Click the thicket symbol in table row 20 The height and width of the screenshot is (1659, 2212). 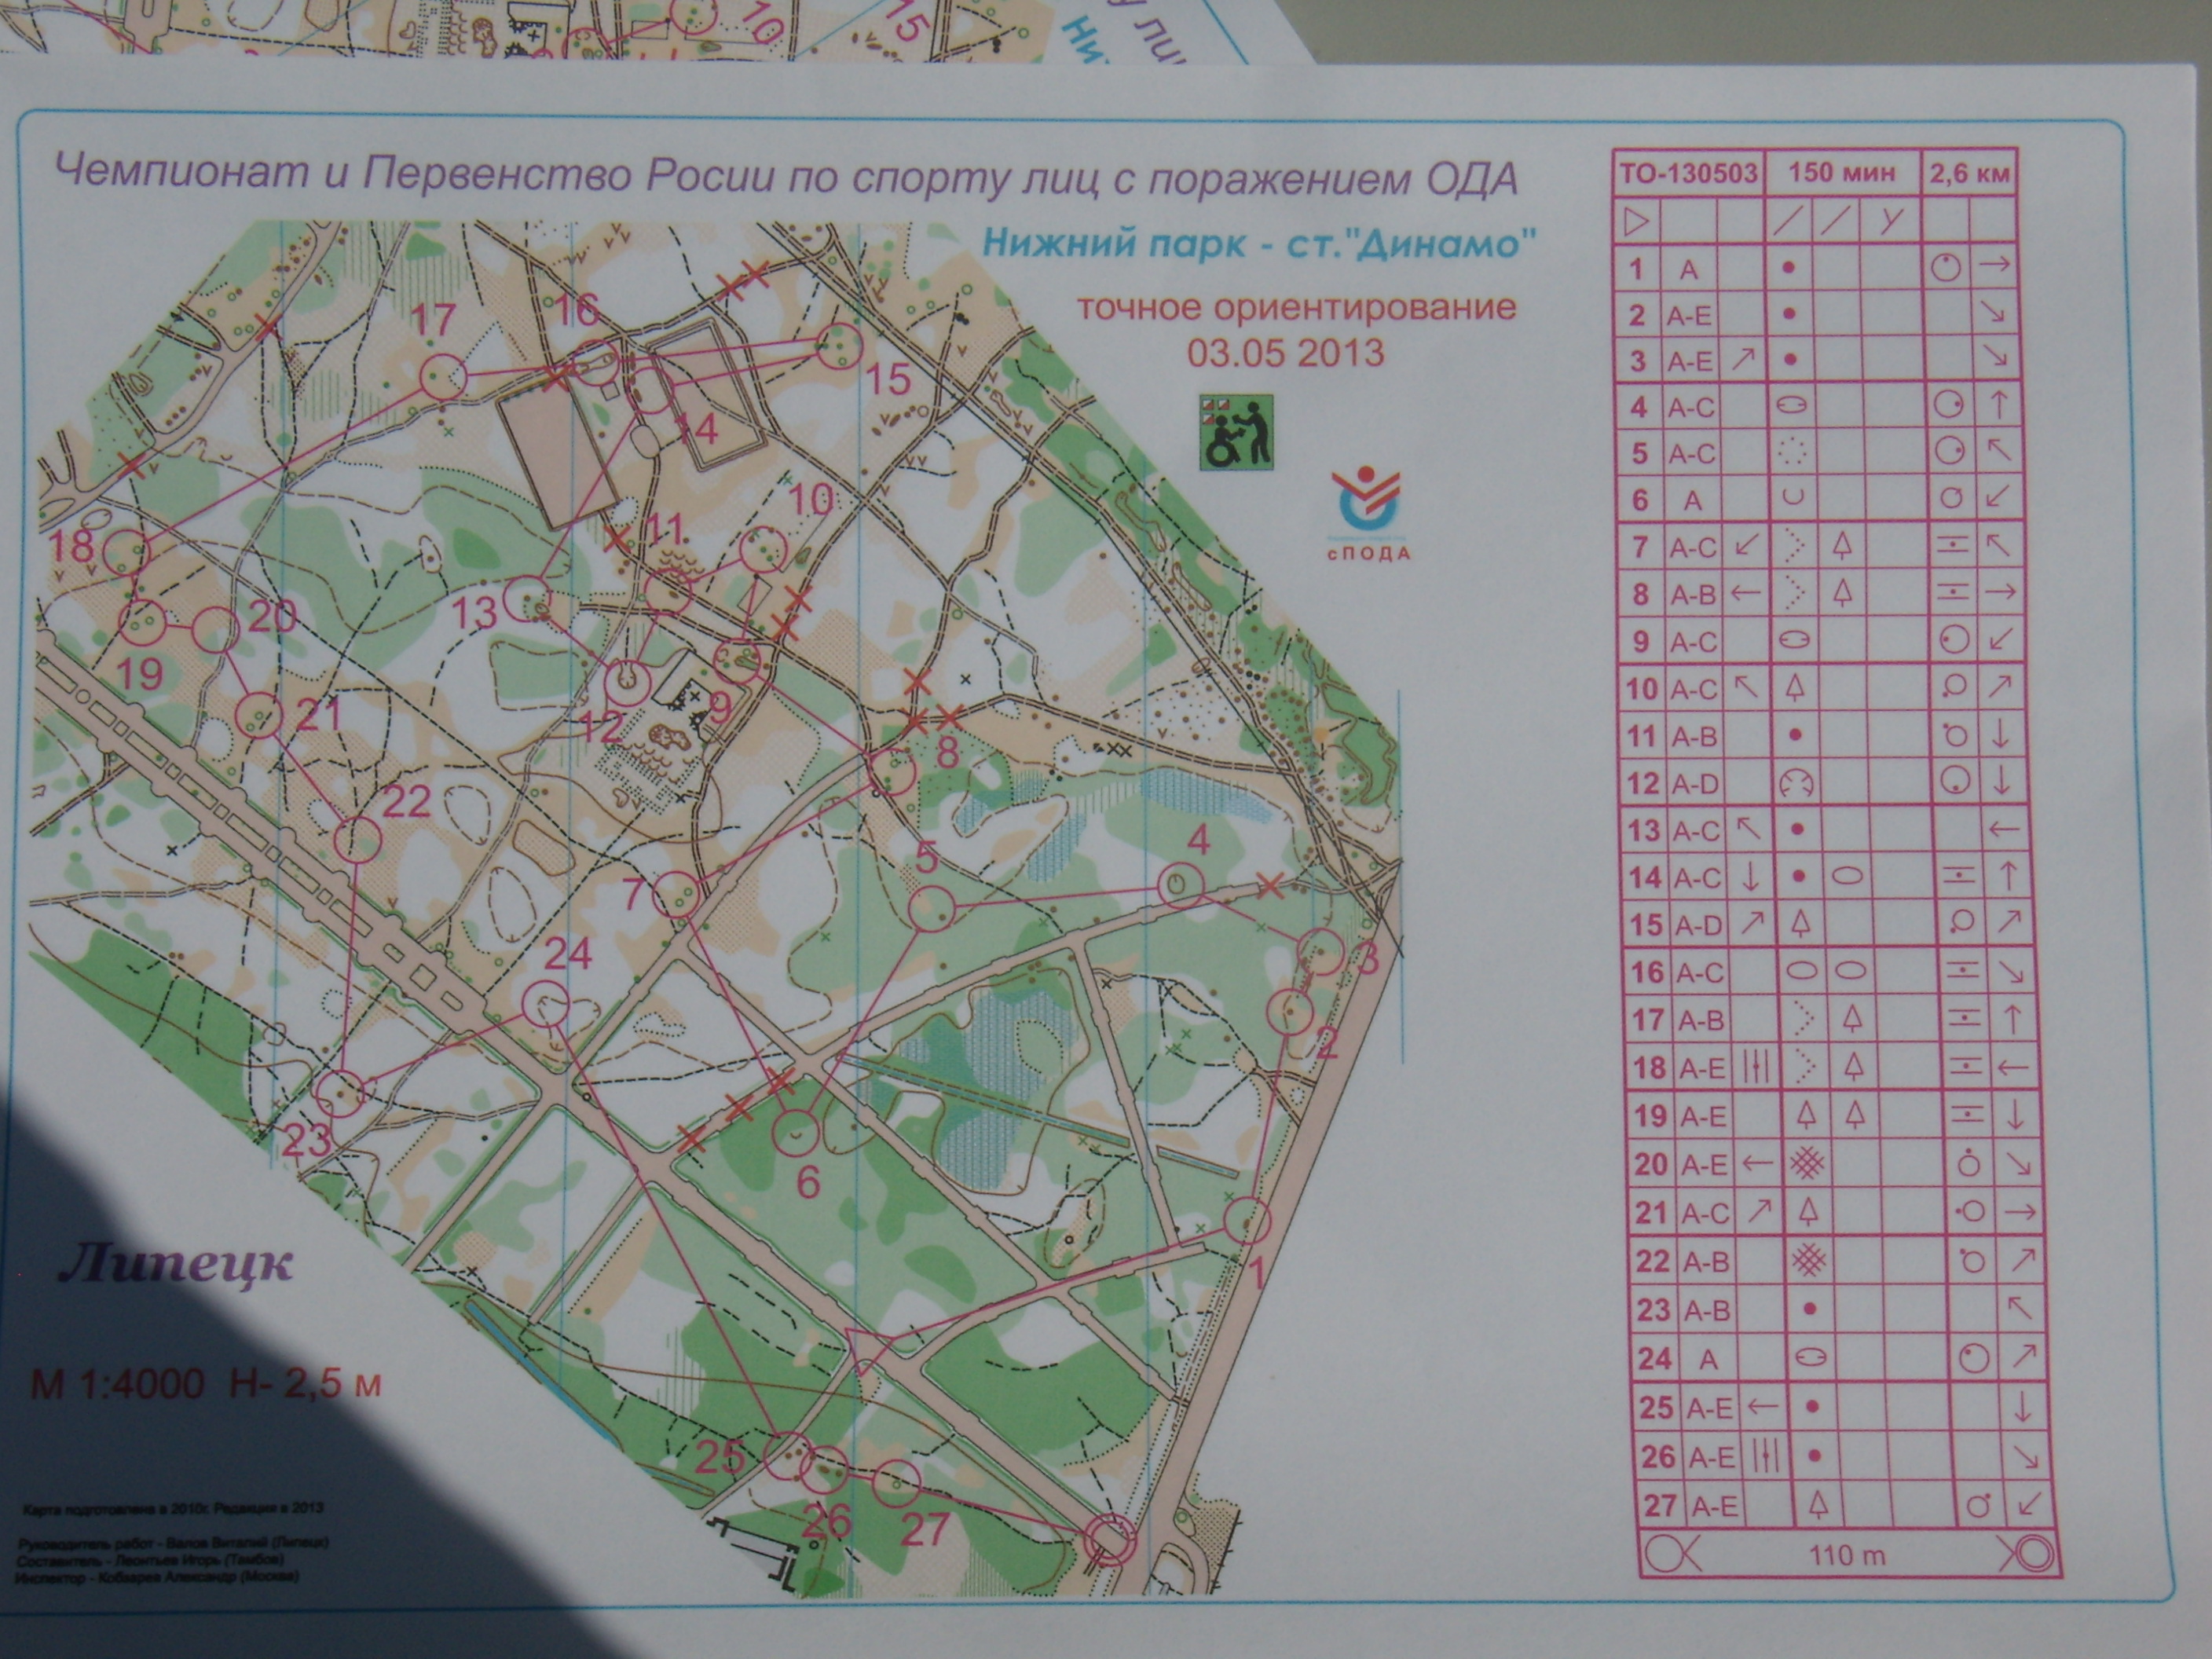coord(1806,1163)
